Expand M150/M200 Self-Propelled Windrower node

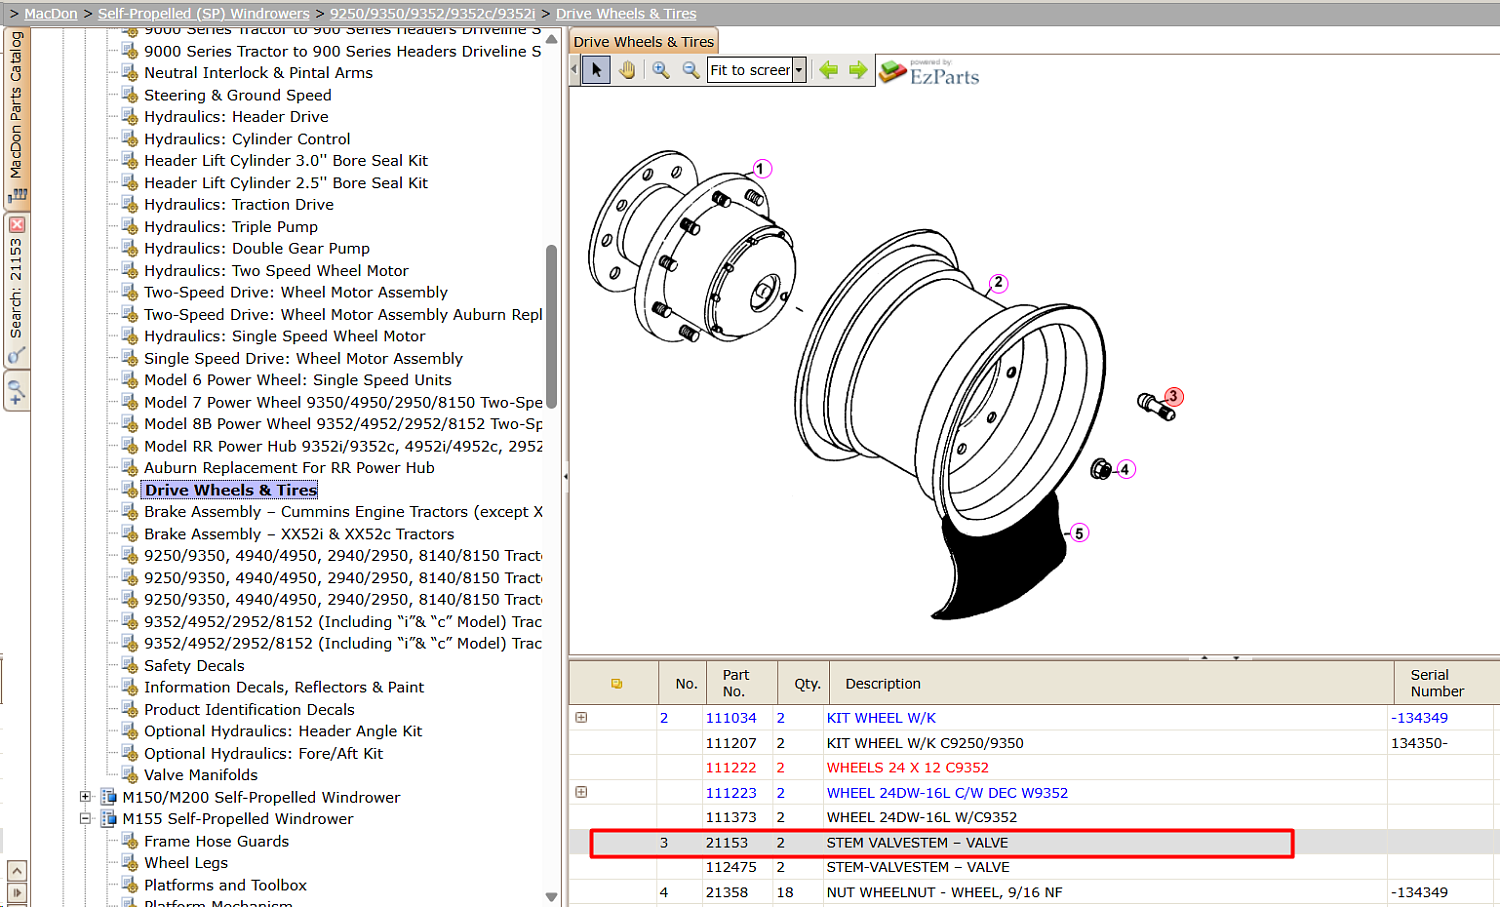(85, 797)
